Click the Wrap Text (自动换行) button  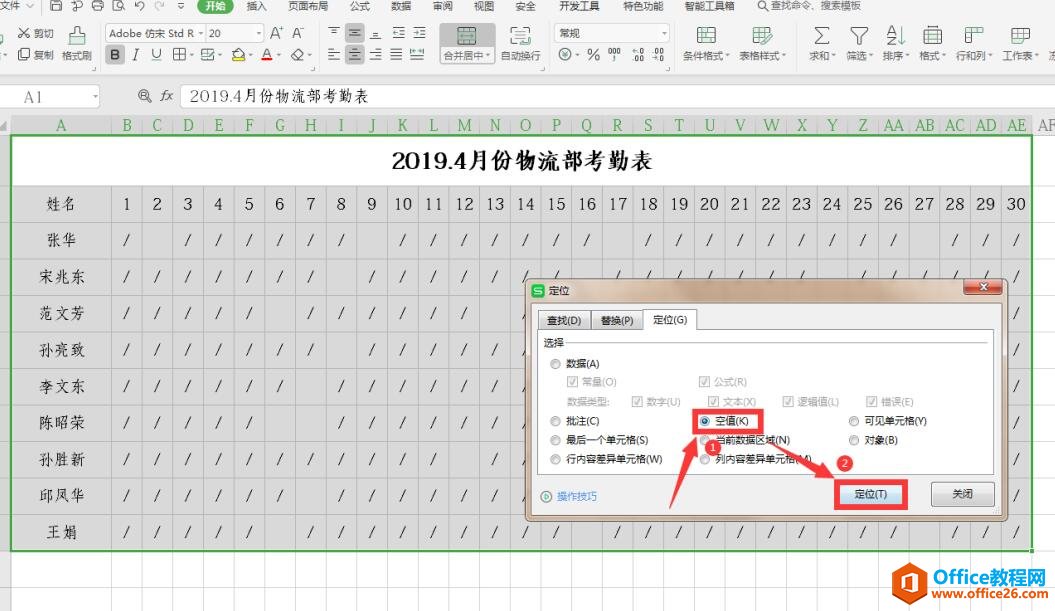(520, 44)
